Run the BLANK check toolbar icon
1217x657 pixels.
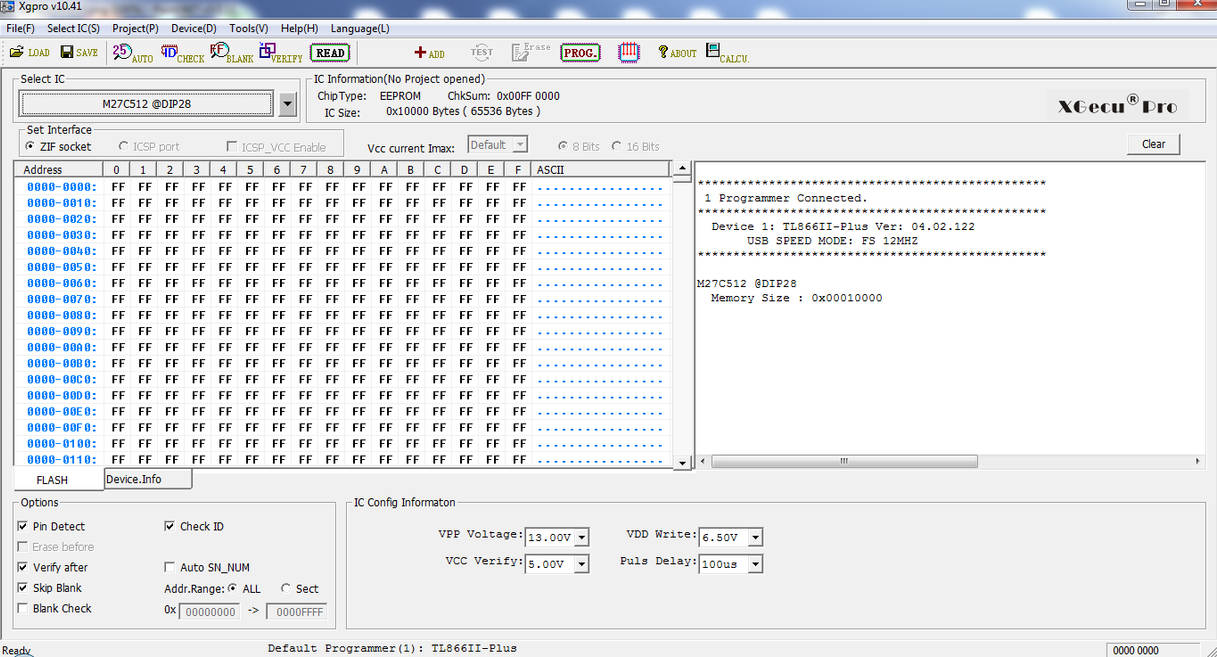[232, 52]
